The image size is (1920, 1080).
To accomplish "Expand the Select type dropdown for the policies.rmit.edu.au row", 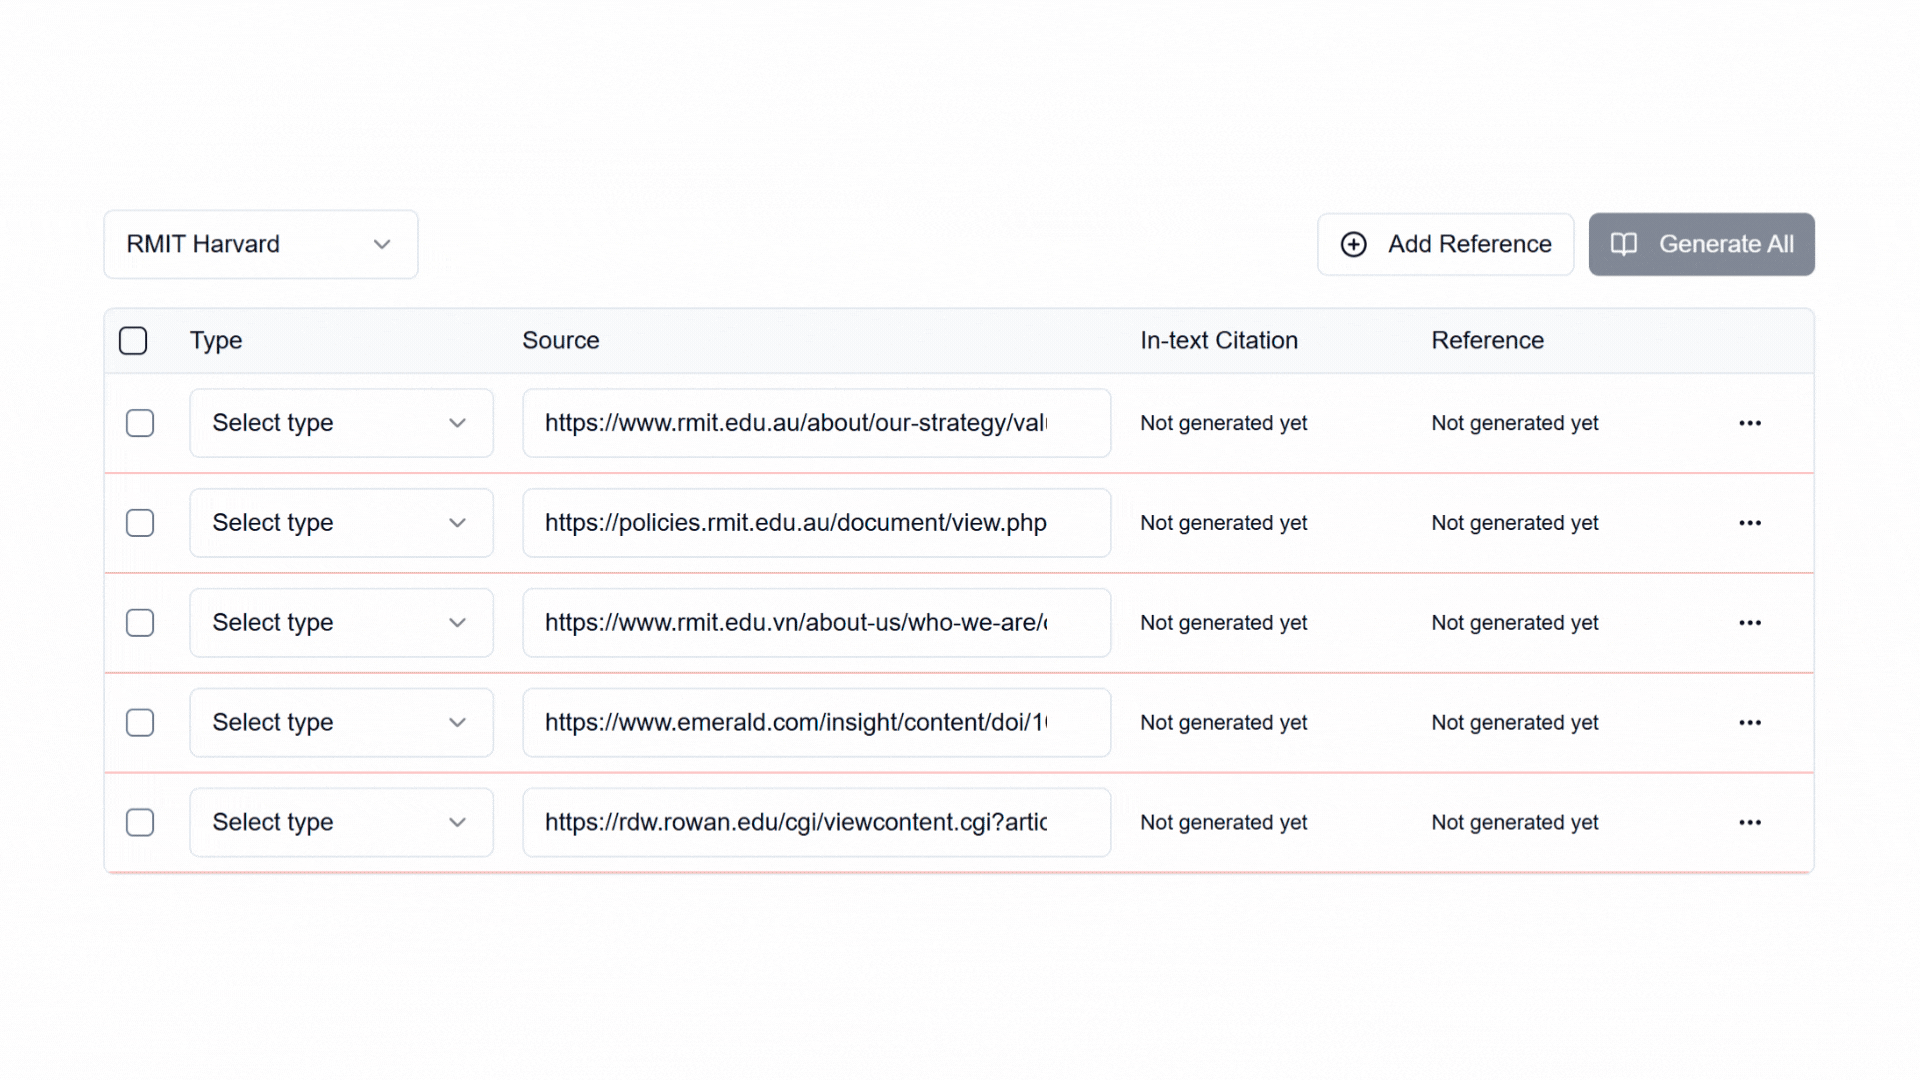I will pyautogui.click(x=341, y=523).
